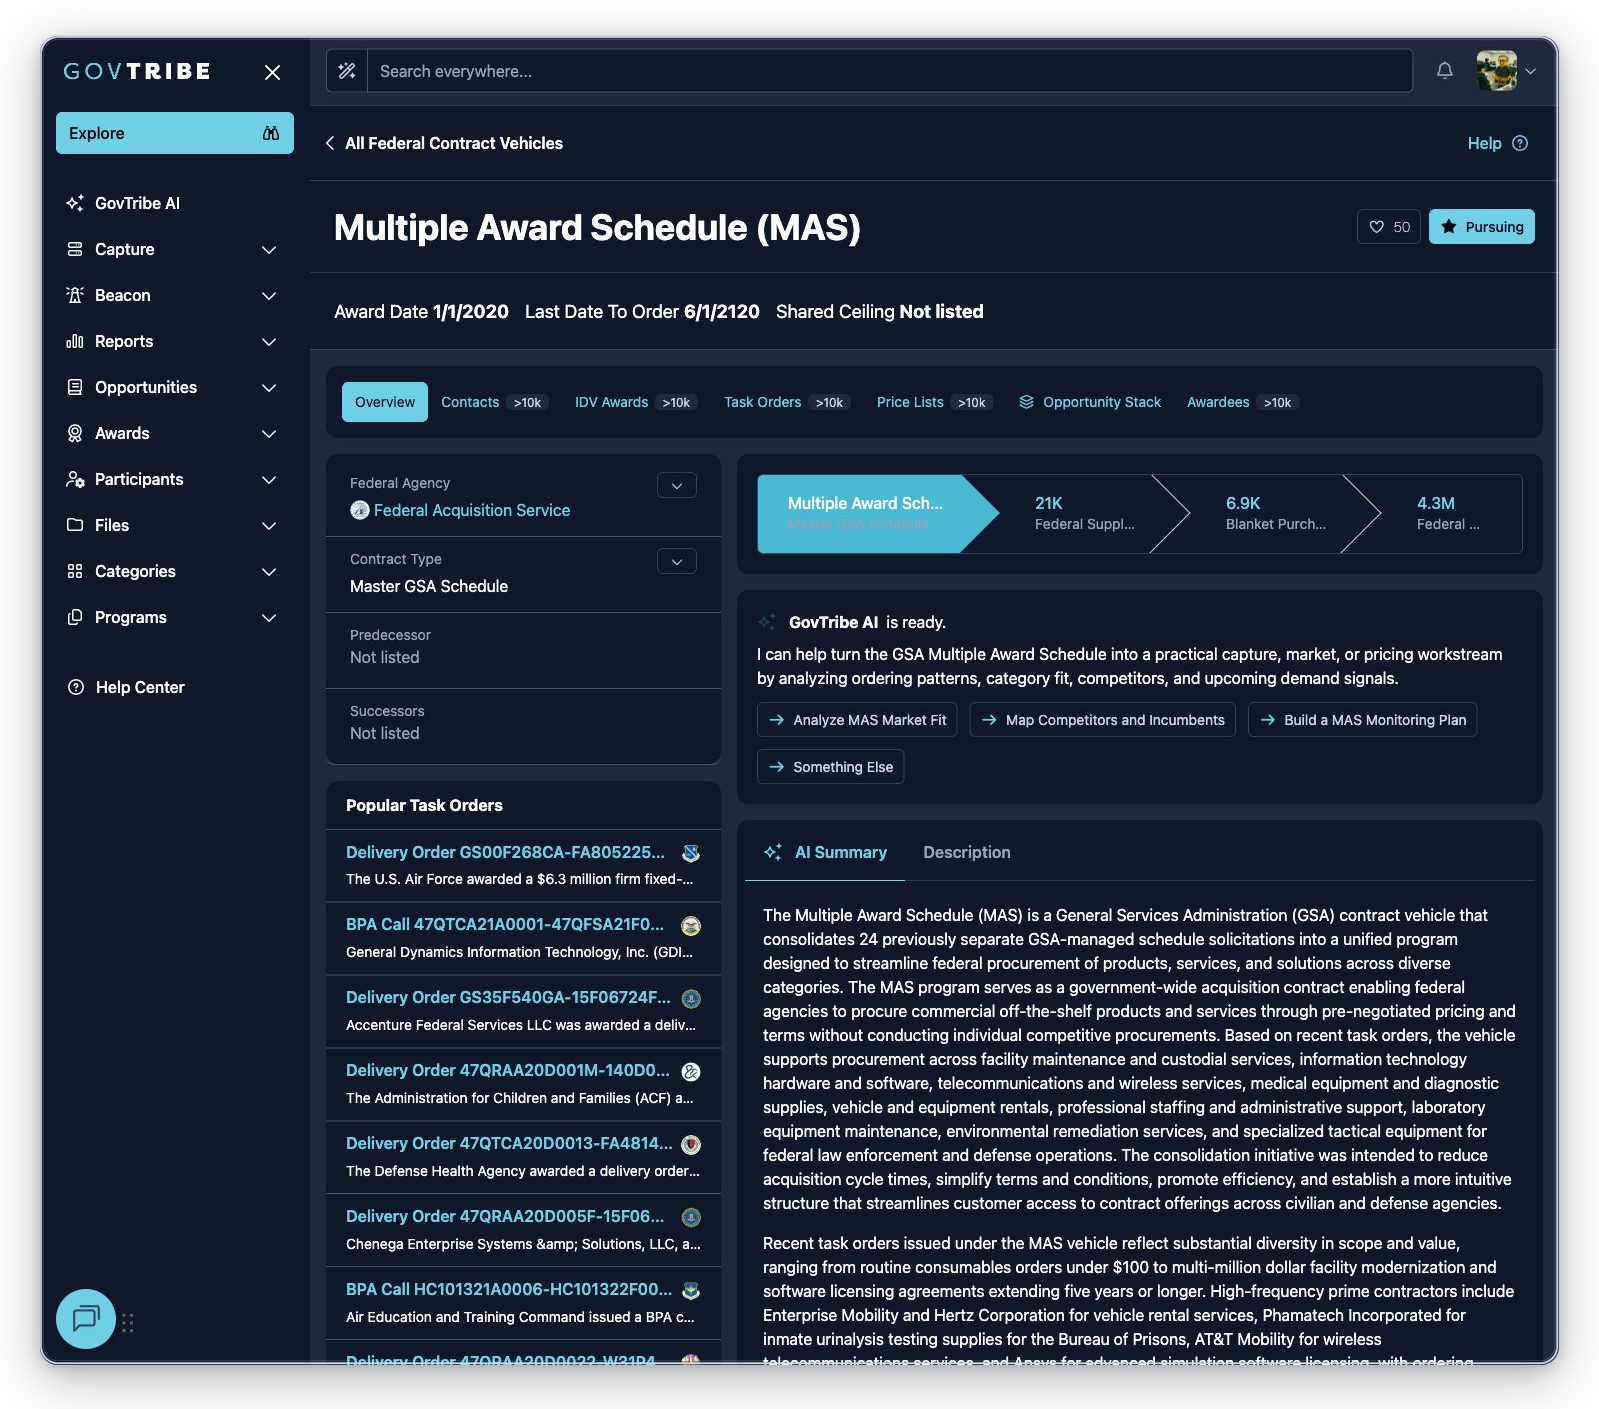
Task: Open the chat bubble widget
Action: [86, 1319]
